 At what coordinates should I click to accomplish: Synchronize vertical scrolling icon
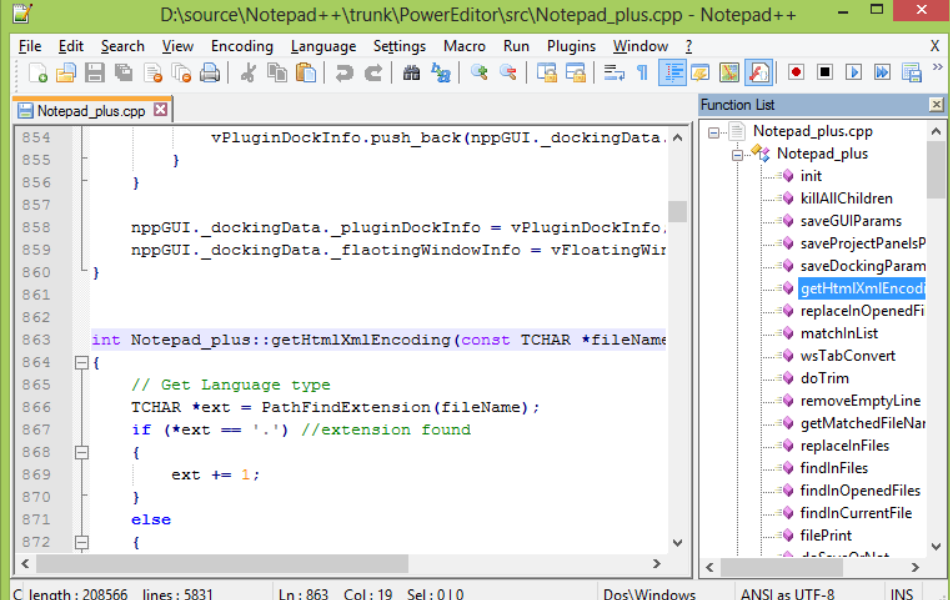(546, 73)
